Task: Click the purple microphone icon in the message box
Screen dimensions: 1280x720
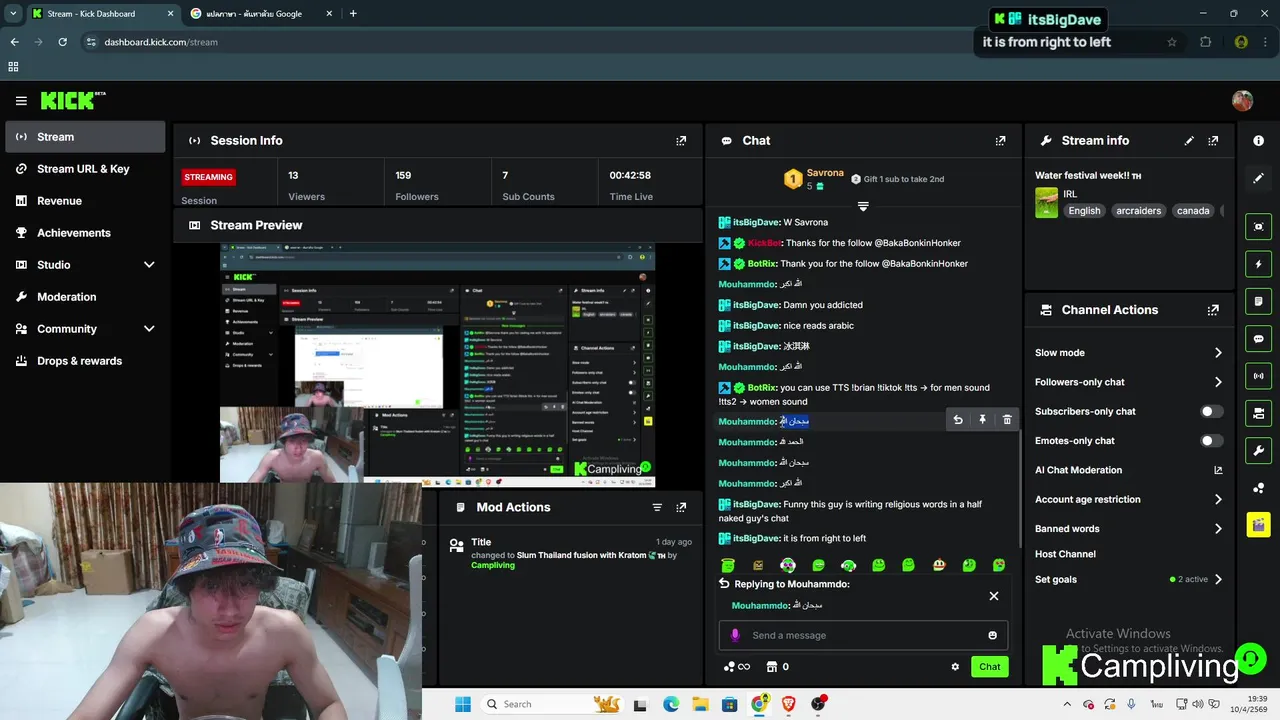Action: pos(735,635)
